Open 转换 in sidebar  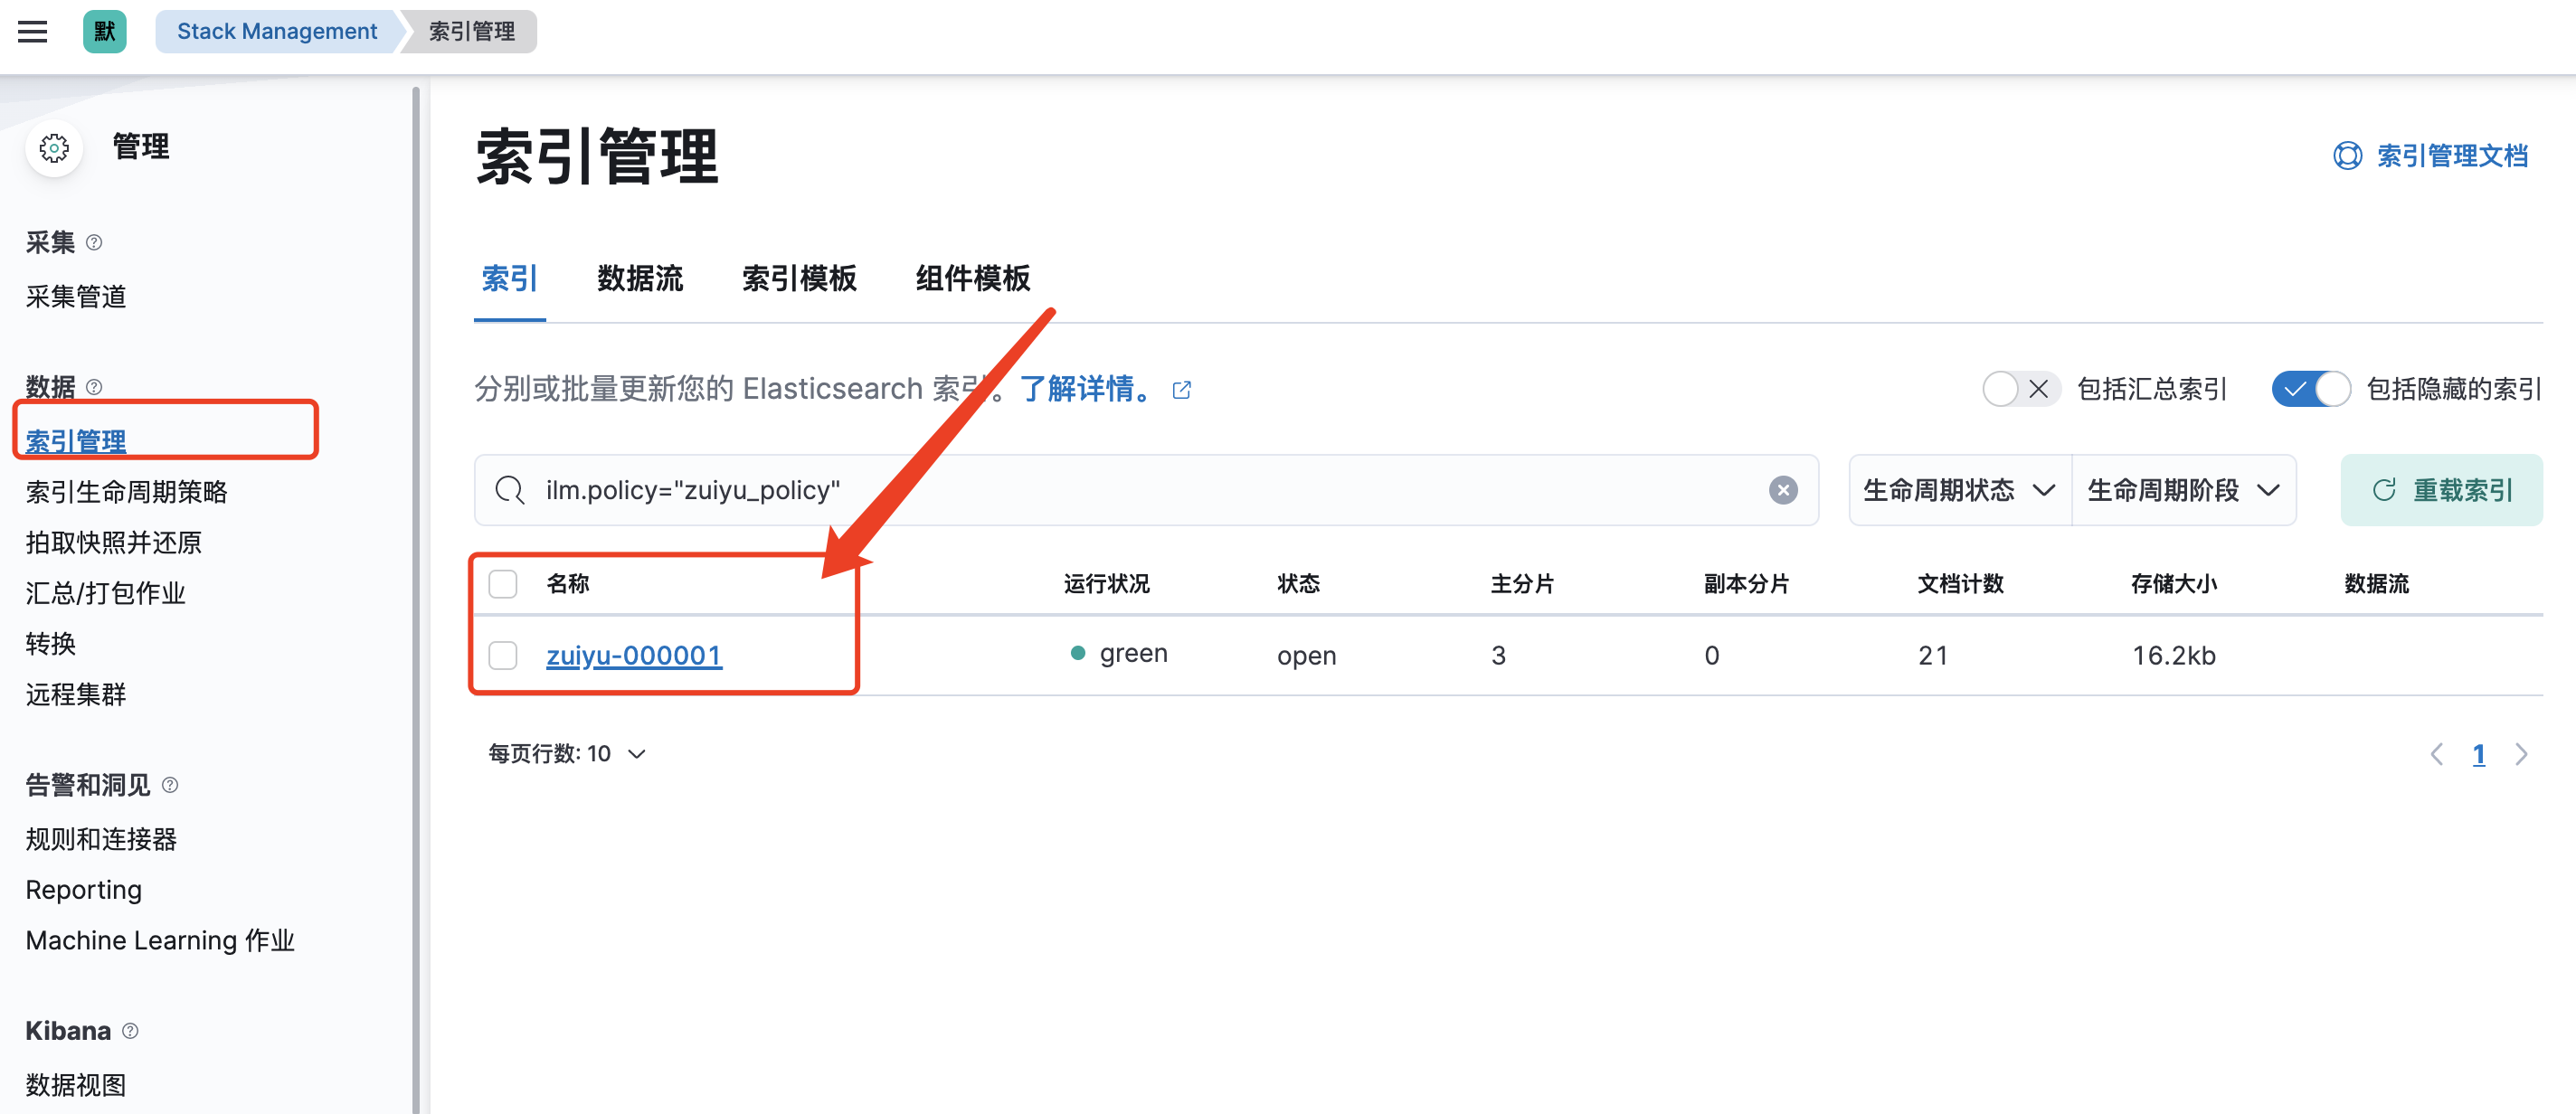[51, 644]
